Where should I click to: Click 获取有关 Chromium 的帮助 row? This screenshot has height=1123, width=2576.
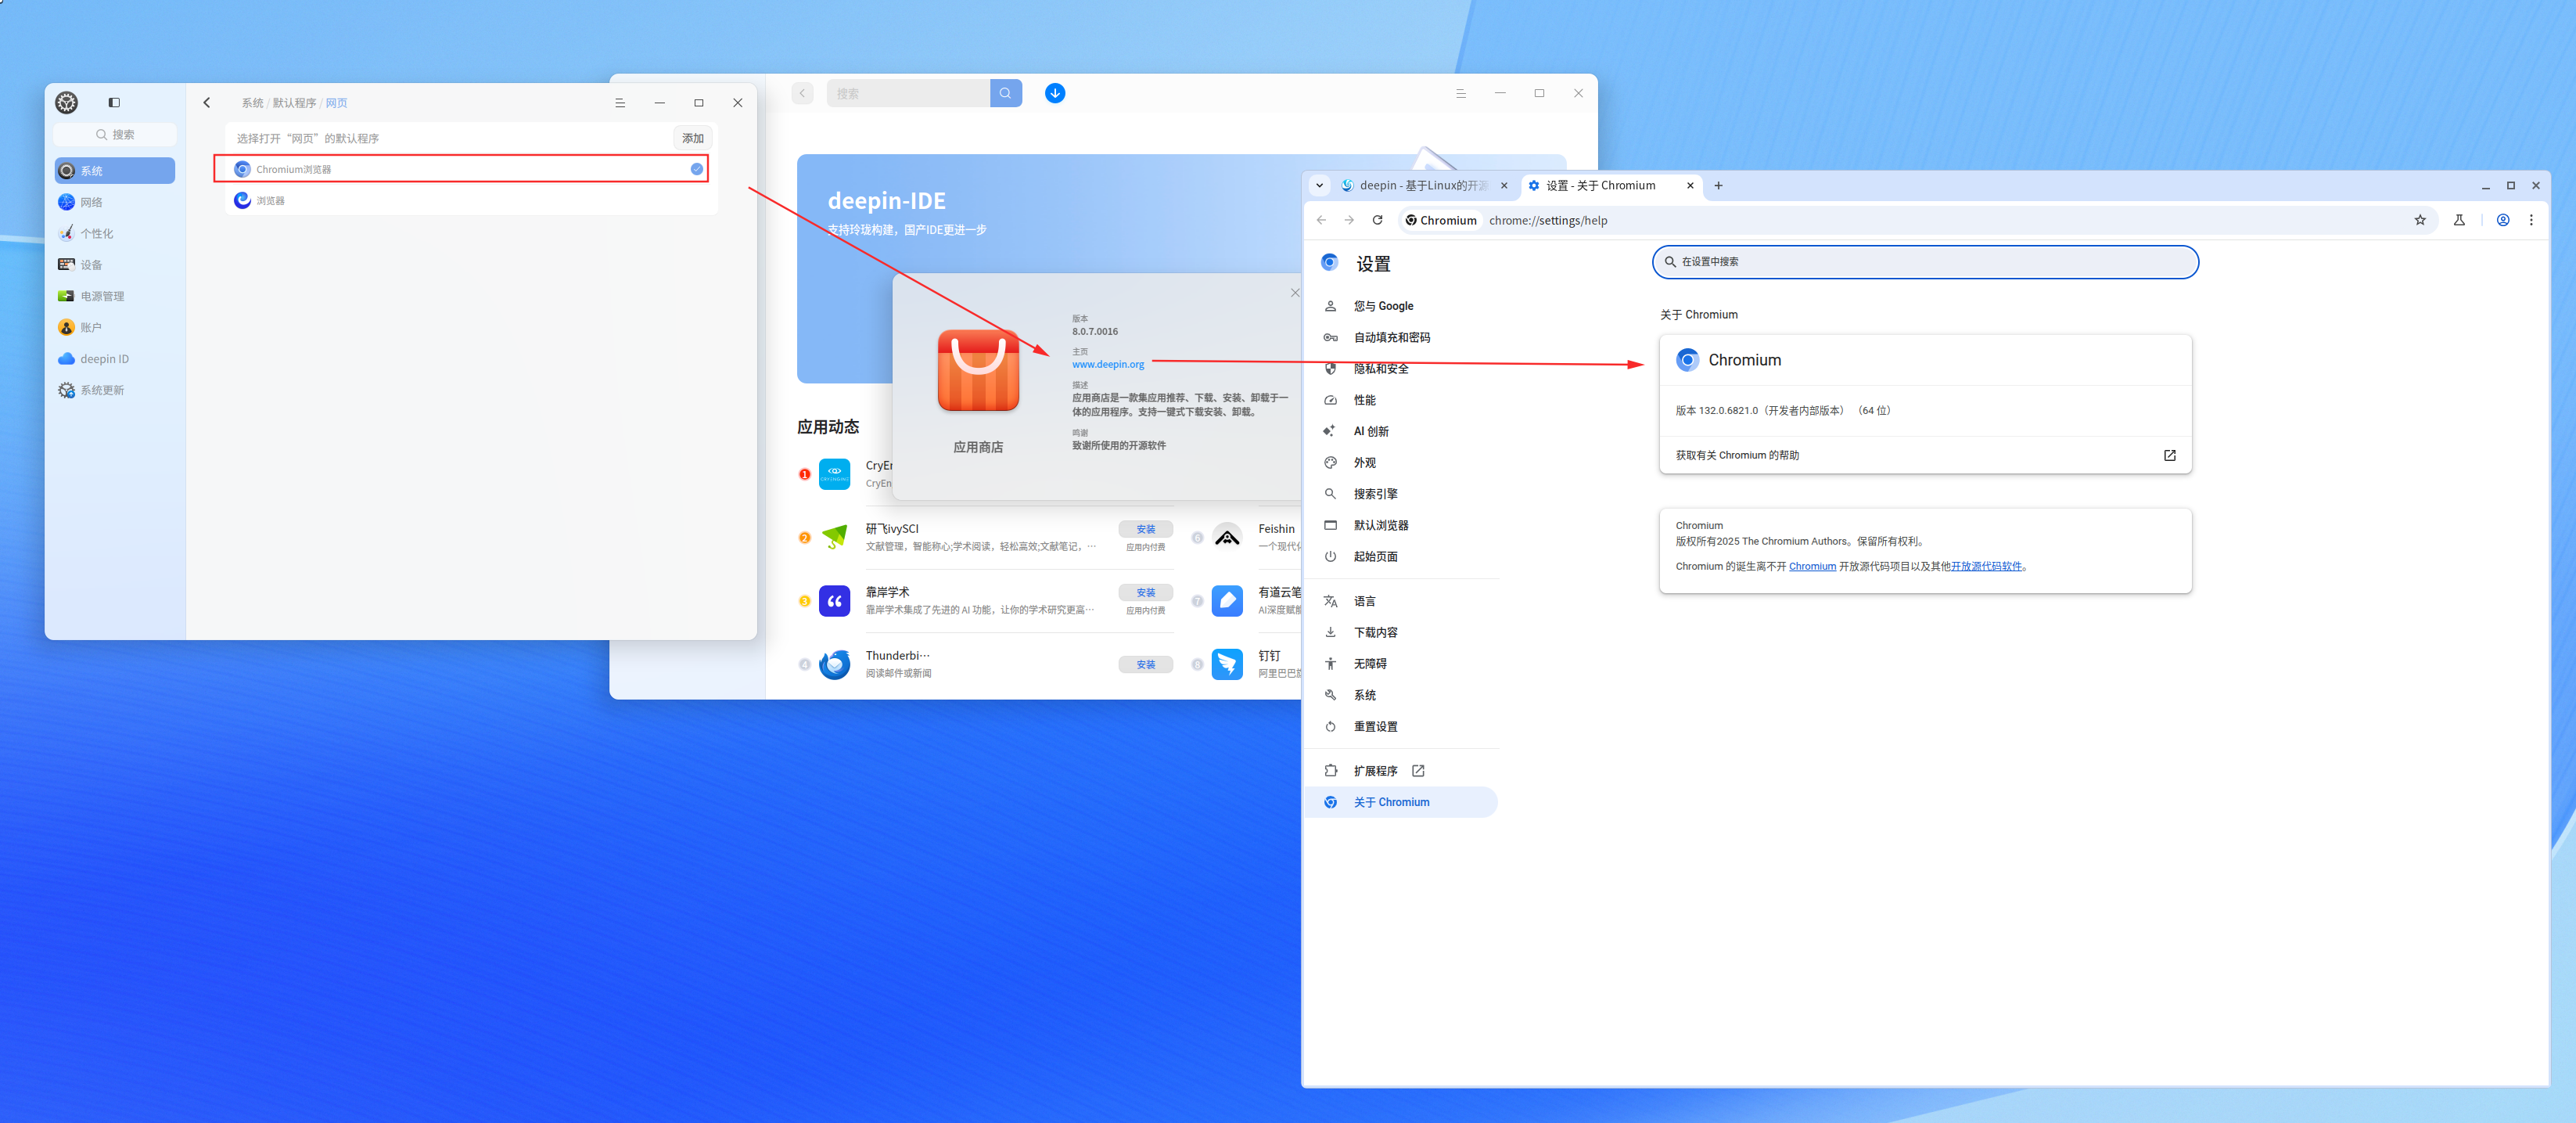click(1925, 455)
